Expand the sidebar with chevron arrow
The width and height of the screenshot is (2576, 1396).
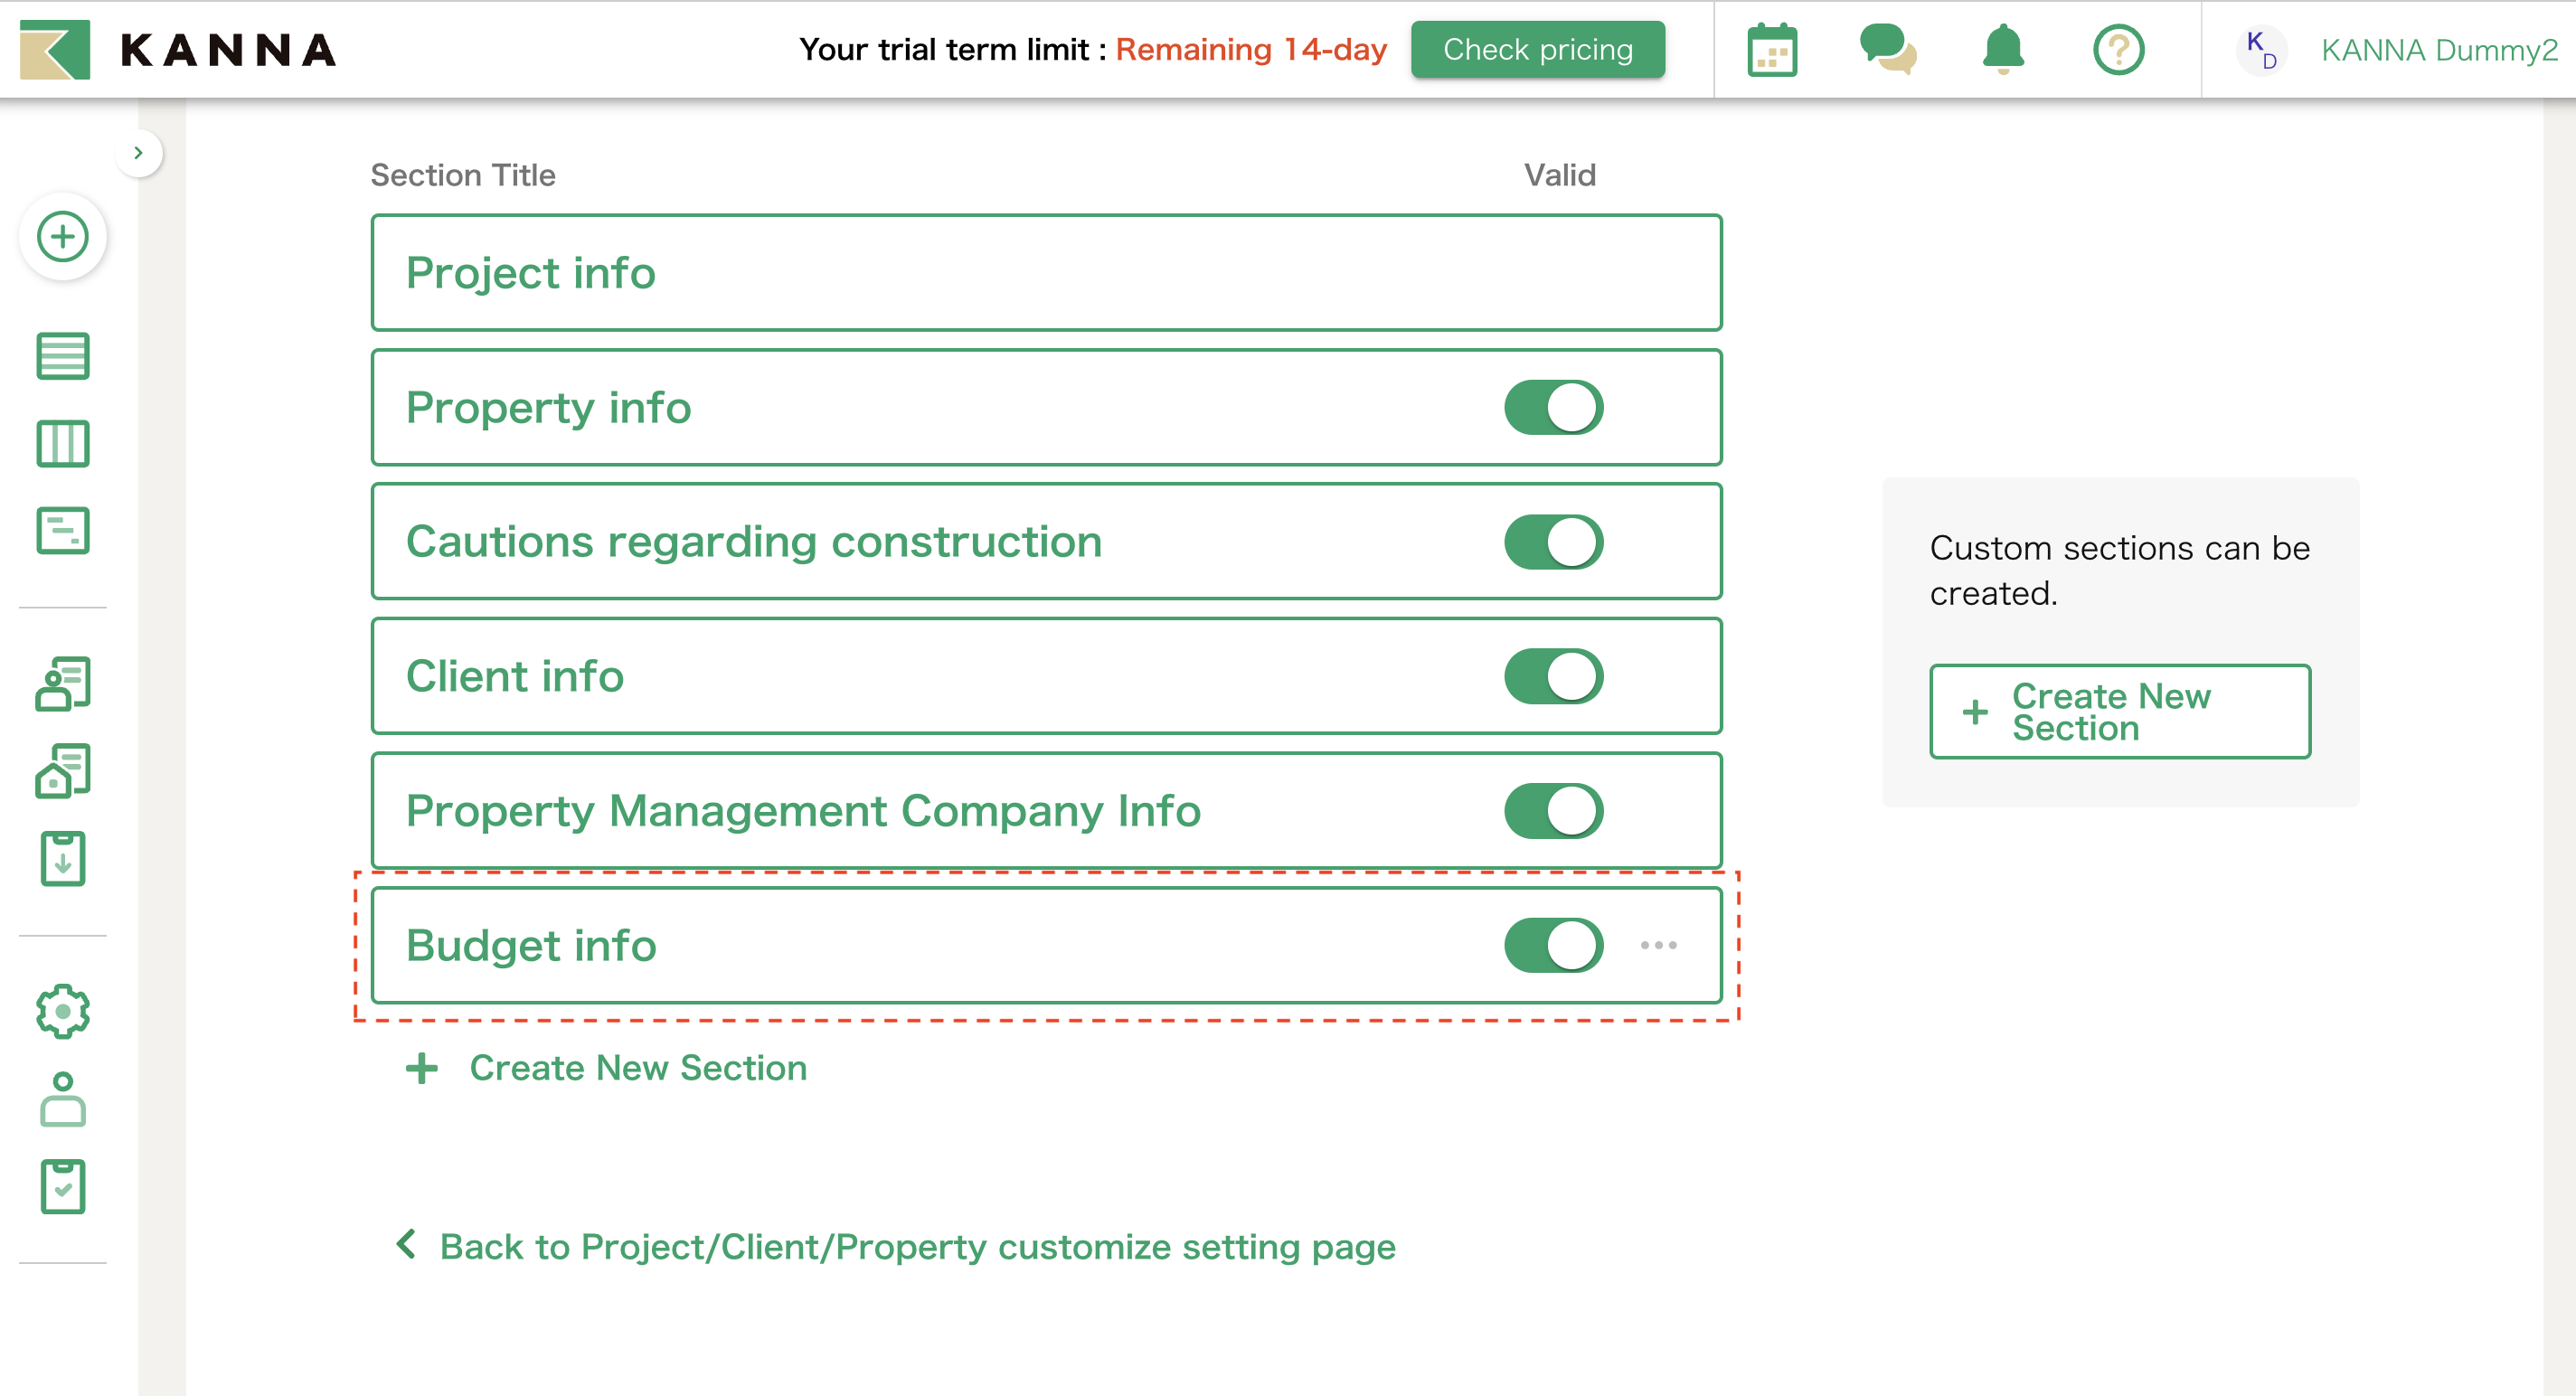click(139, 153)
